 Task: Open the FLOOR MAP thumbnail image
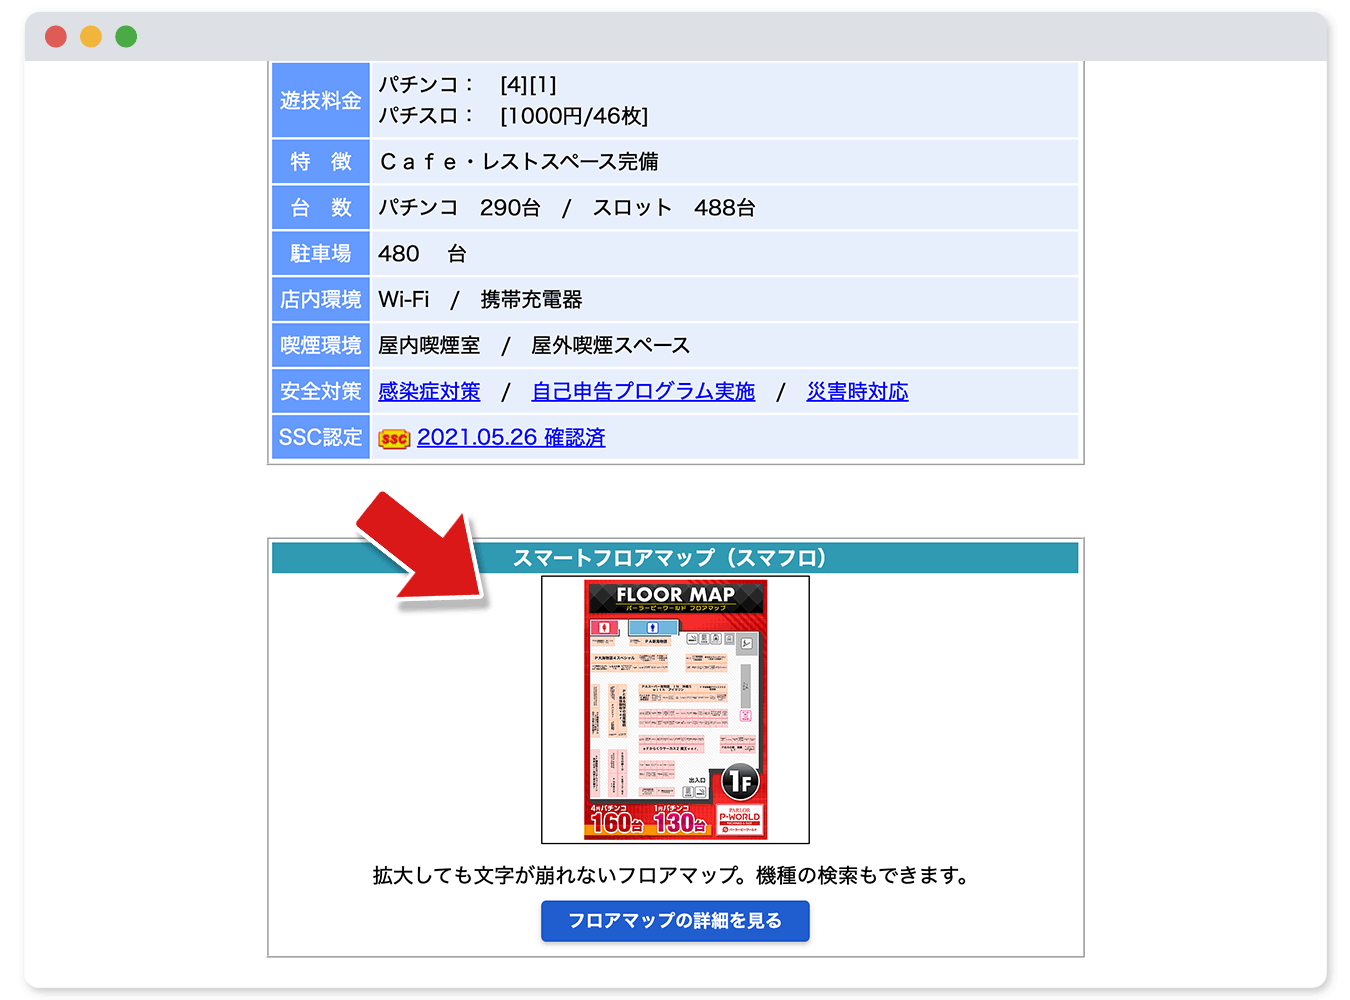675,709
